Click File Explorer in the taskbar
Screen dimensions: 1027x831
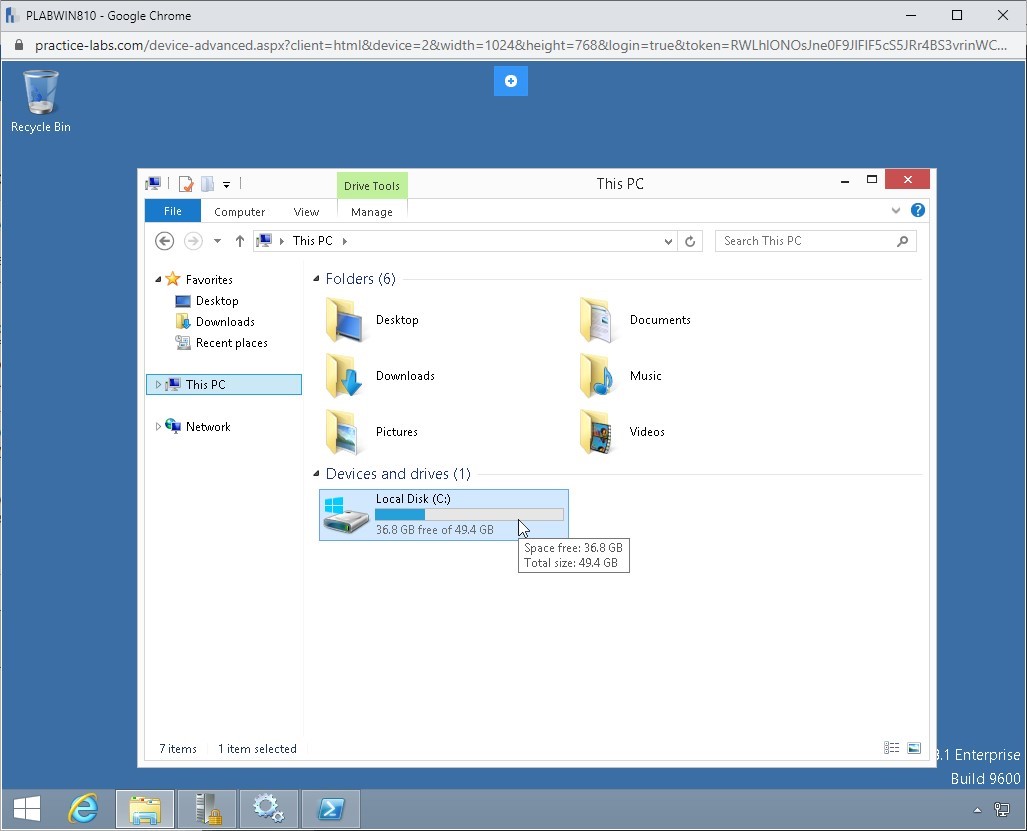pos(145,809)
